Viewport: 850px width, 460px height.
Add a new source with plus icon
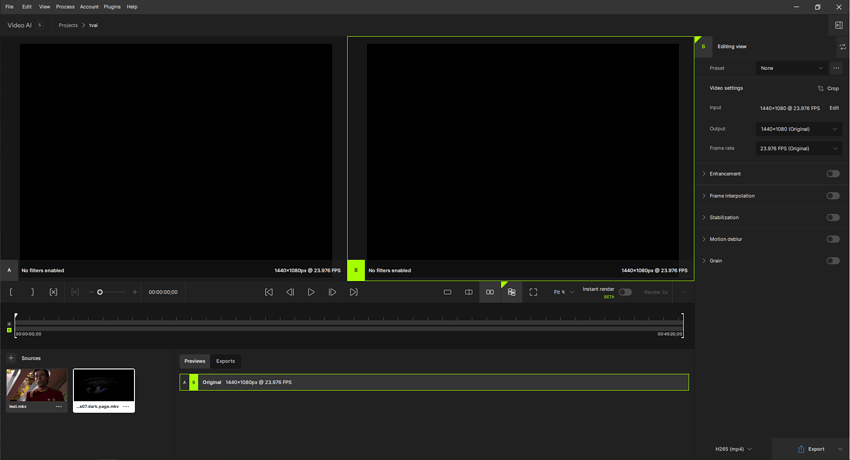[11, 358]
